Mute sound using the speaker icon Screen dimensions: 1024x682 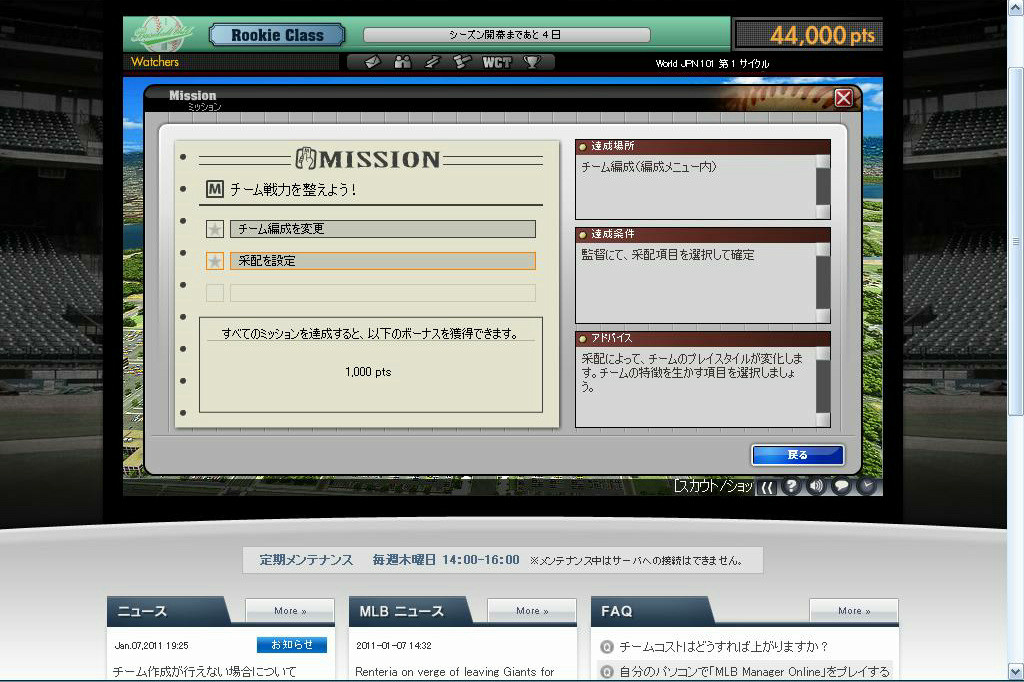816,487
